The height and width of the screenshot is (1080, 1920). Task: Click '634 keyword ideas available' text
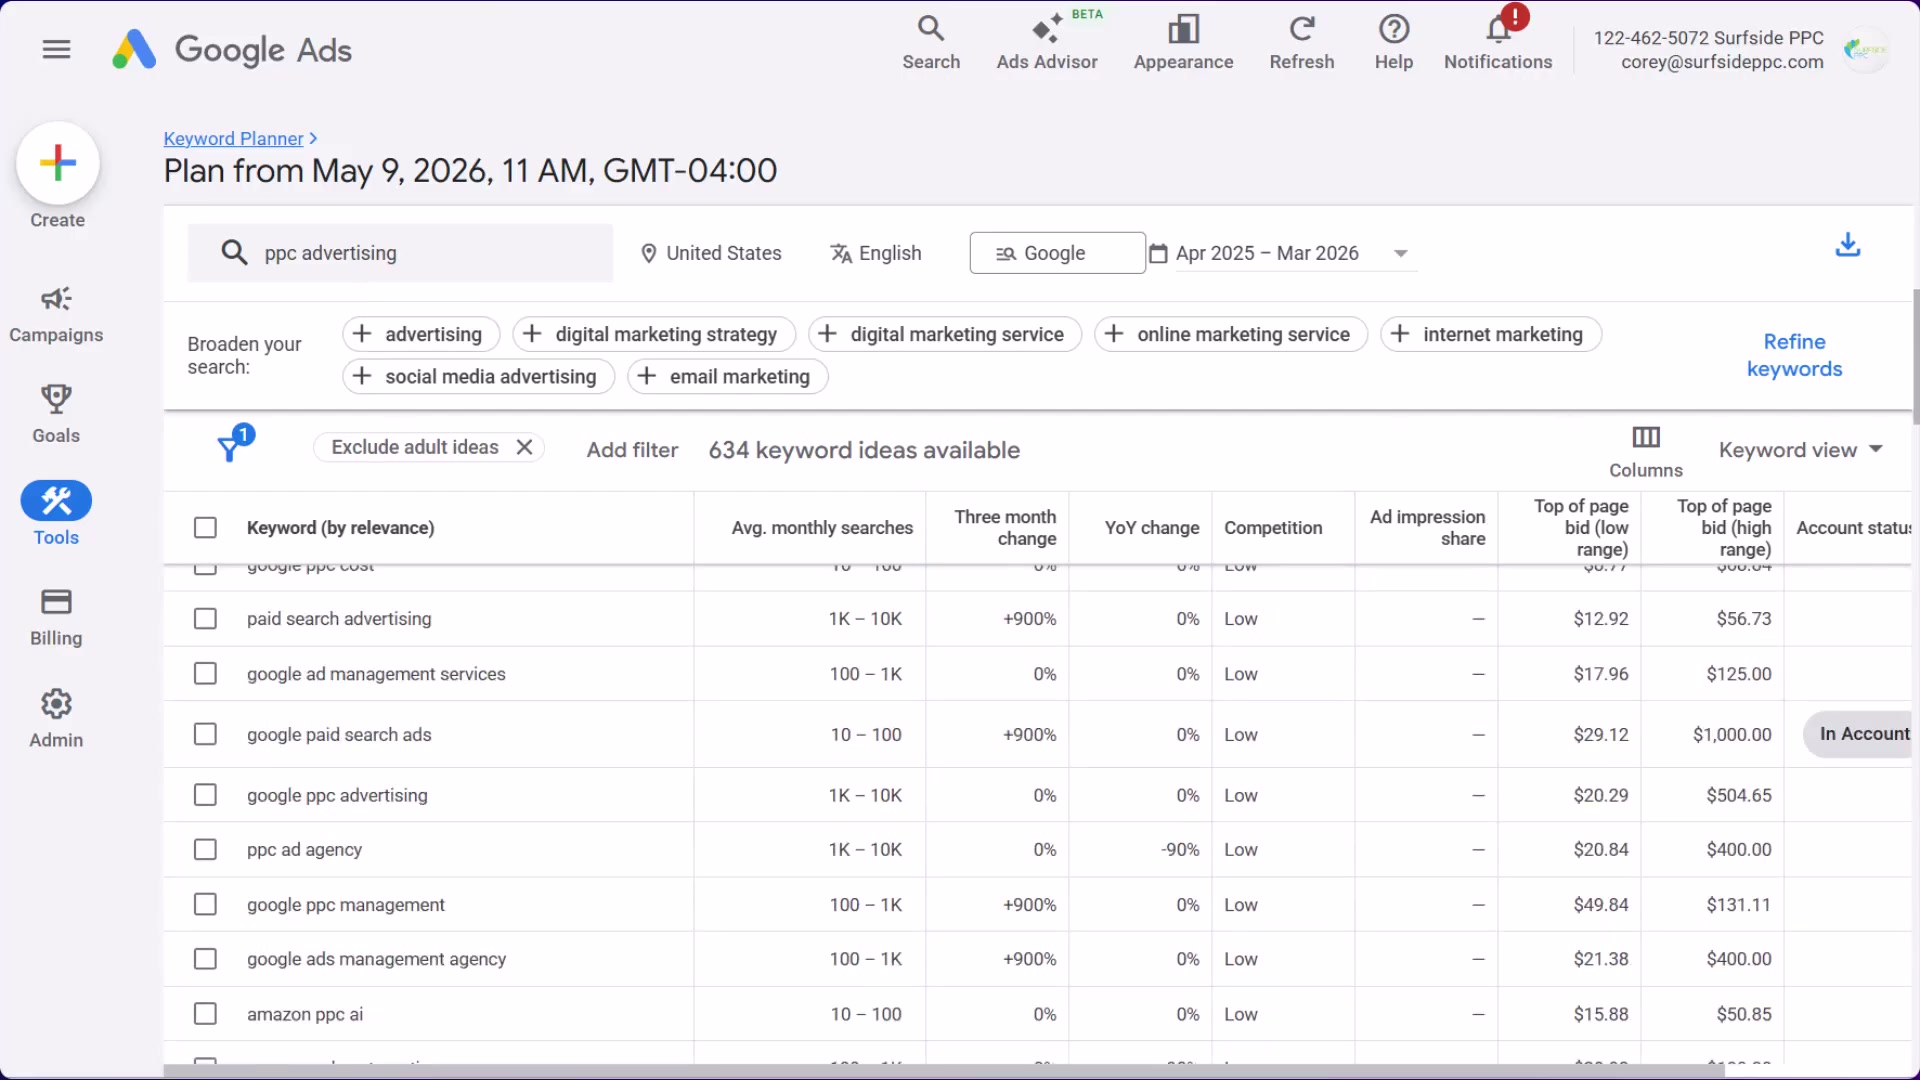click(x=864, y=450)
